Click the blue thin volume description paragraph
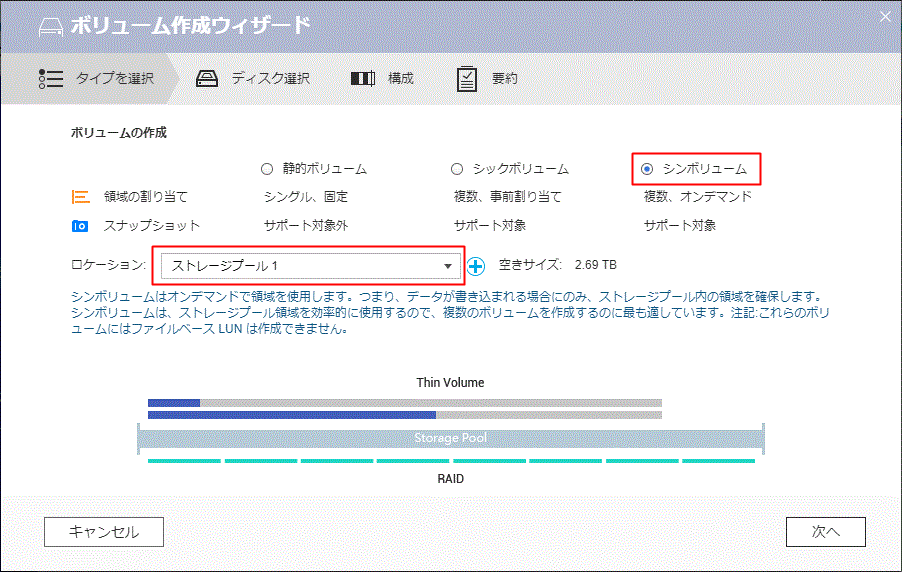 coord(450,313)
